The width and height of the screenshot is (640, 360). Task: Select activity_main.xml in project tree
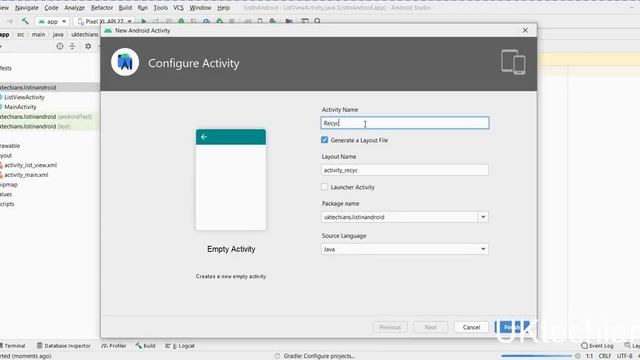click(26, 175)
